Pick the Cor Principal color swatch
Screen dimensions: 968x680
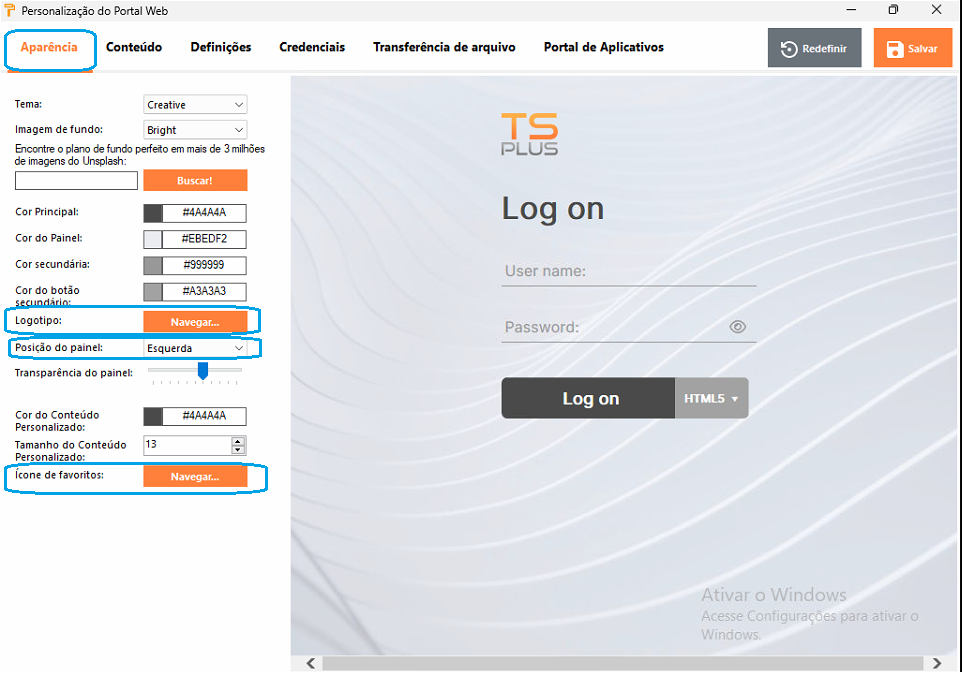point(153,213)
